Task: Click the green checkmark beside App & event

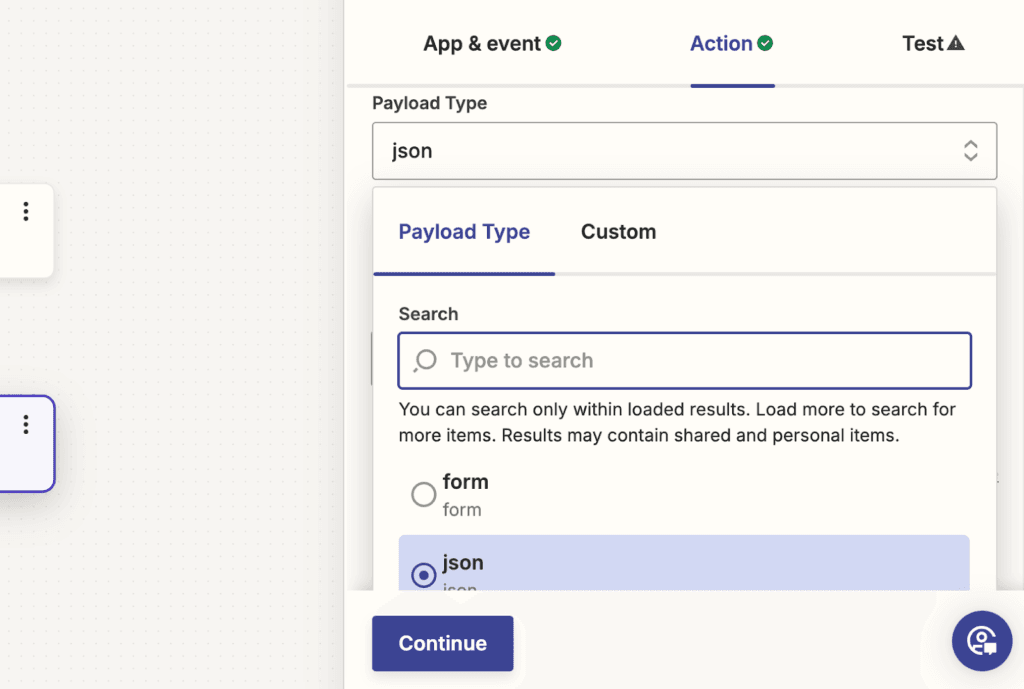Action: coord(553,43)
